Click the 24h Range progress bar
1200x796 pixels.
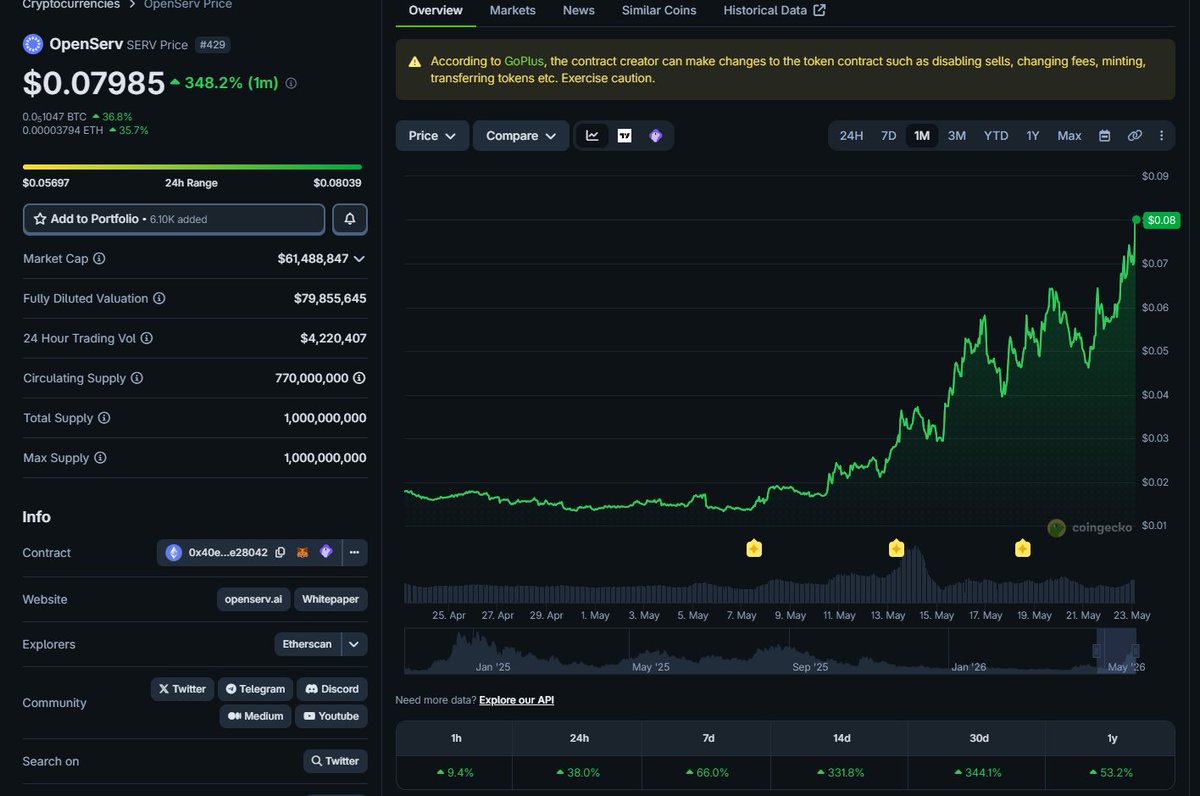click(192, 167)
